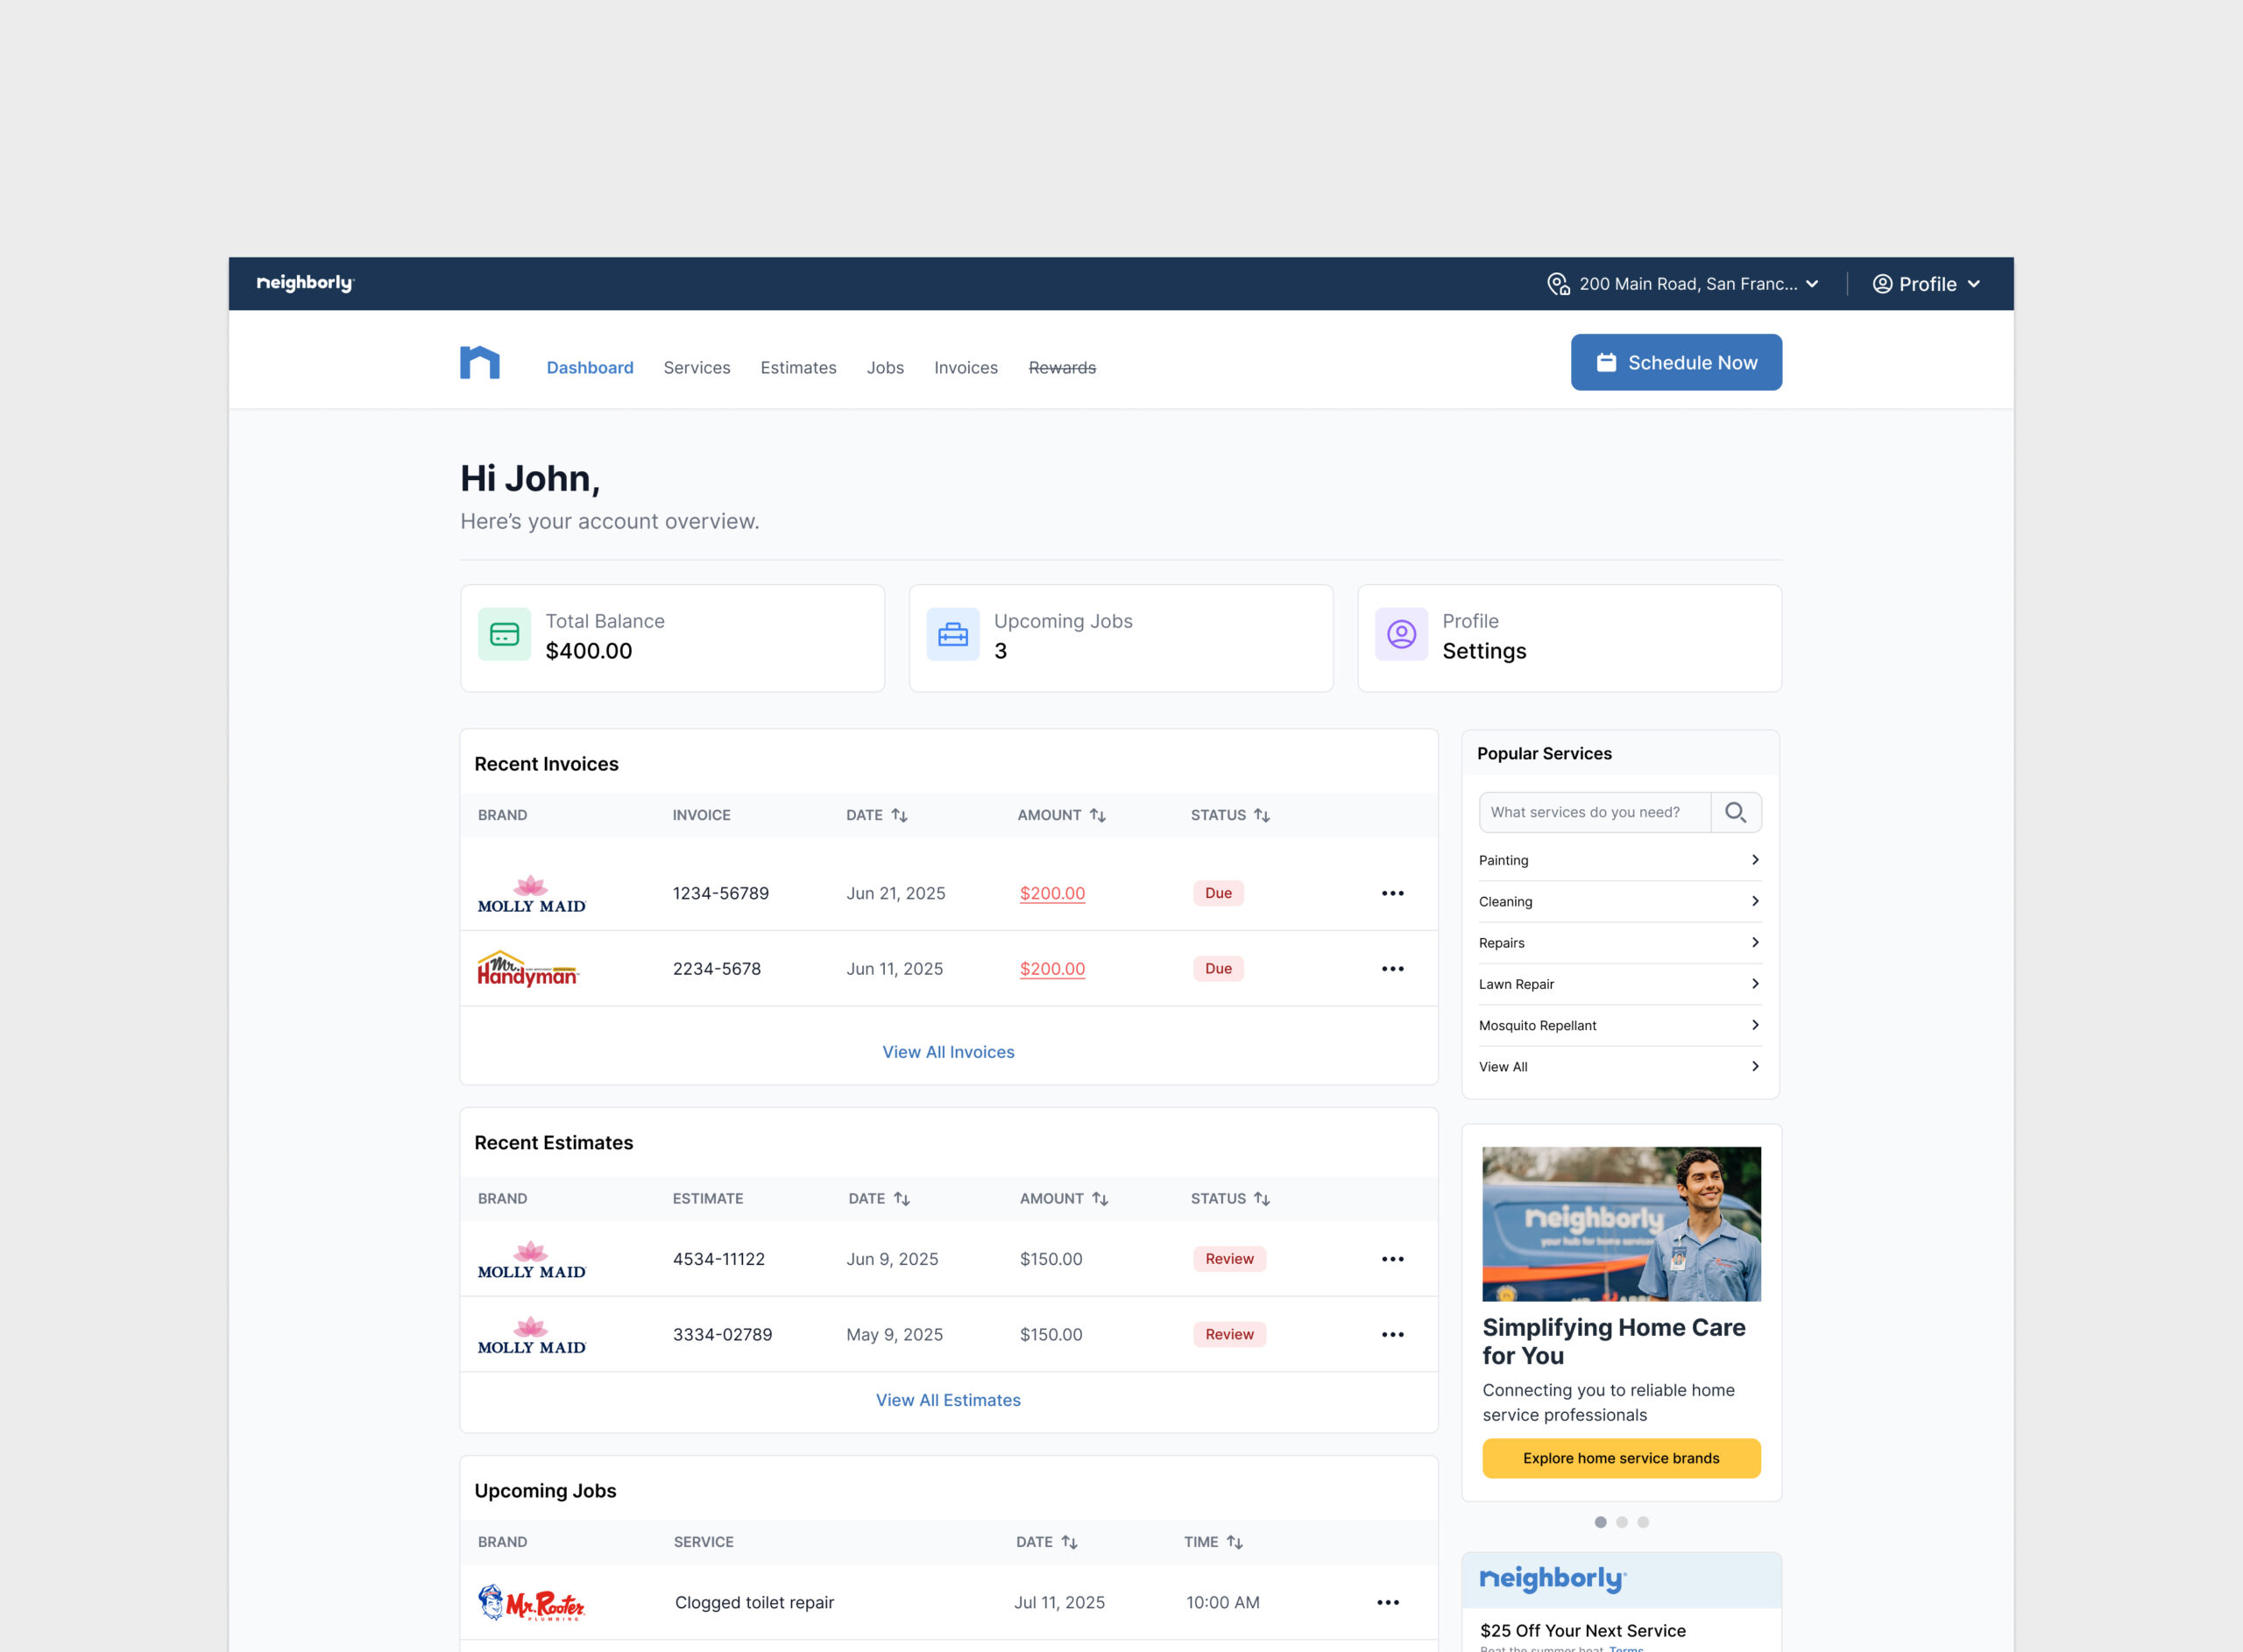The height and width of the screenshot is (1652, 2243).
Task: Expand the Lawn Repair service chevron
Action: tap(1754, 984)
